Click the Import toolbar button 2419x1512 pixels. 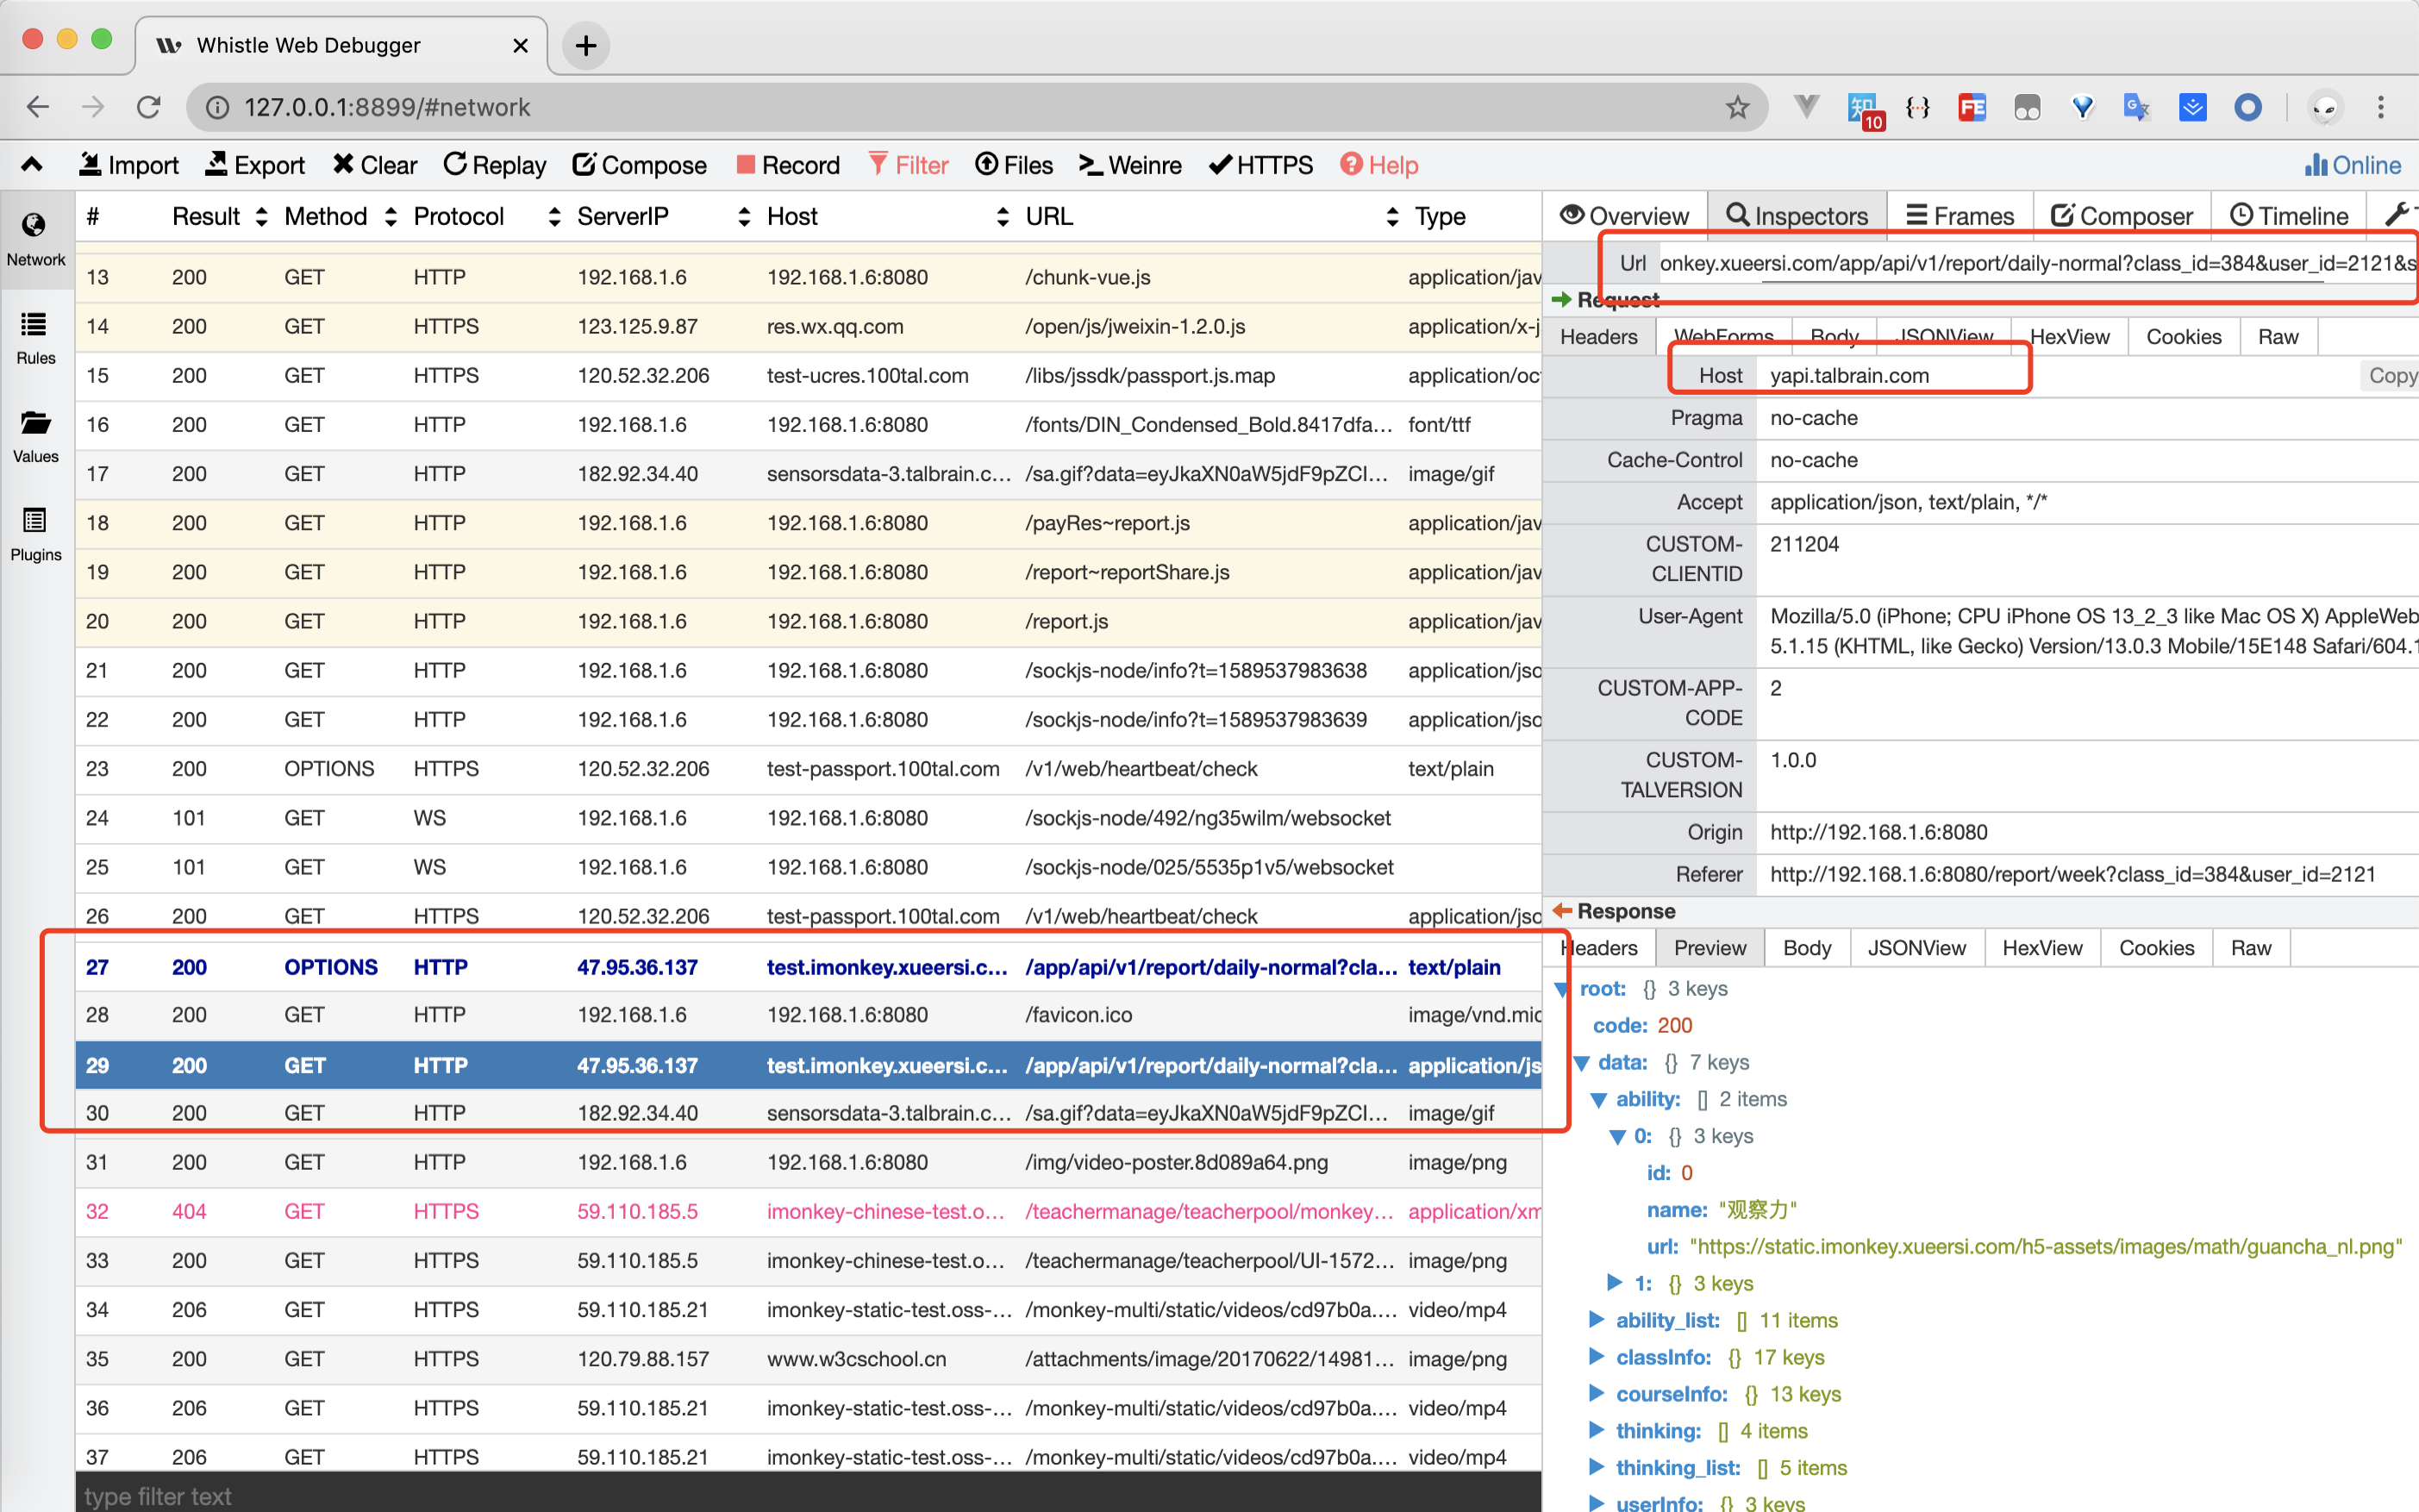(129, 165)
